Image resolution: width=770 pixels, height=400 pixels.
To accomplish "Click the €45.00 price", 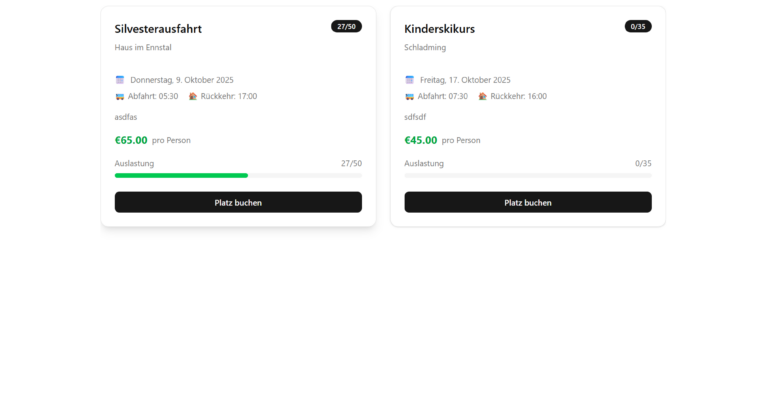I will click(x=421, y=140).
